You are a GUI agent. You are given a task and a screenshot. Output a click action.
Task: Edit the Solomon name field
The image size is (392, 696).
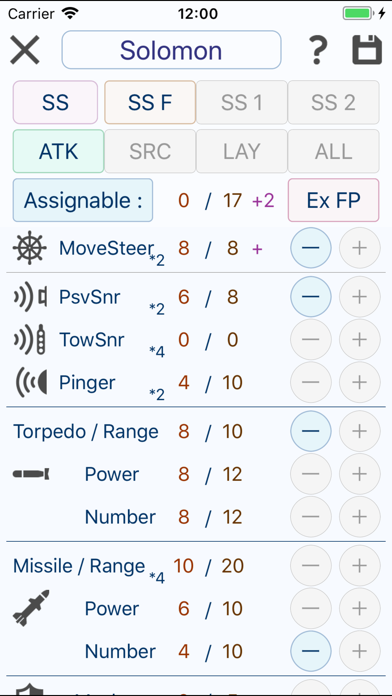(x=171, y=50)
